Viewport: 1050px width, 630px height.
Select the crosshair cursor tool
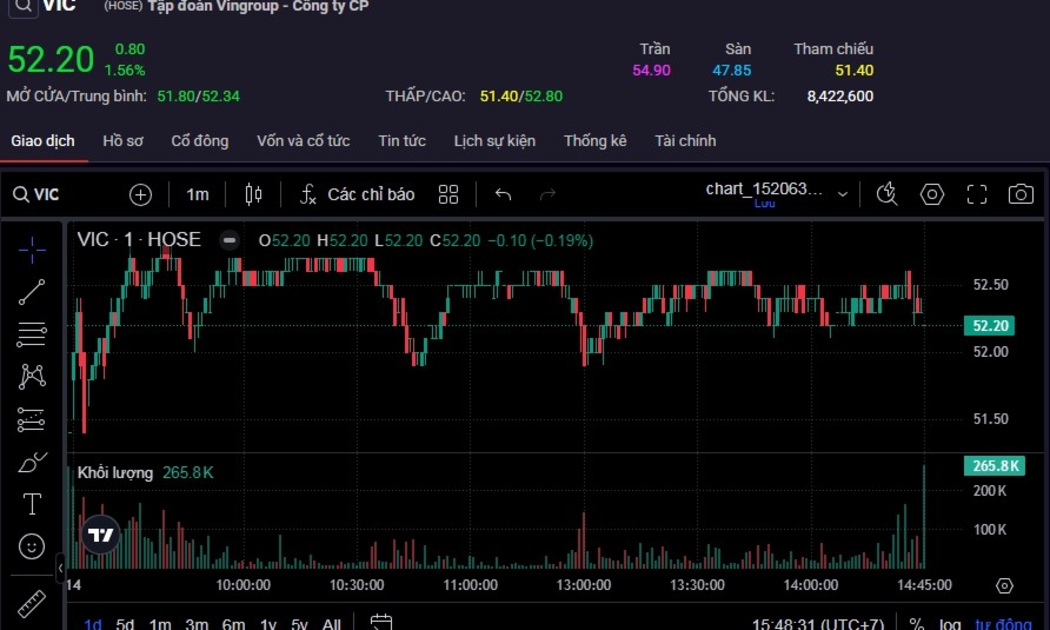32,250
